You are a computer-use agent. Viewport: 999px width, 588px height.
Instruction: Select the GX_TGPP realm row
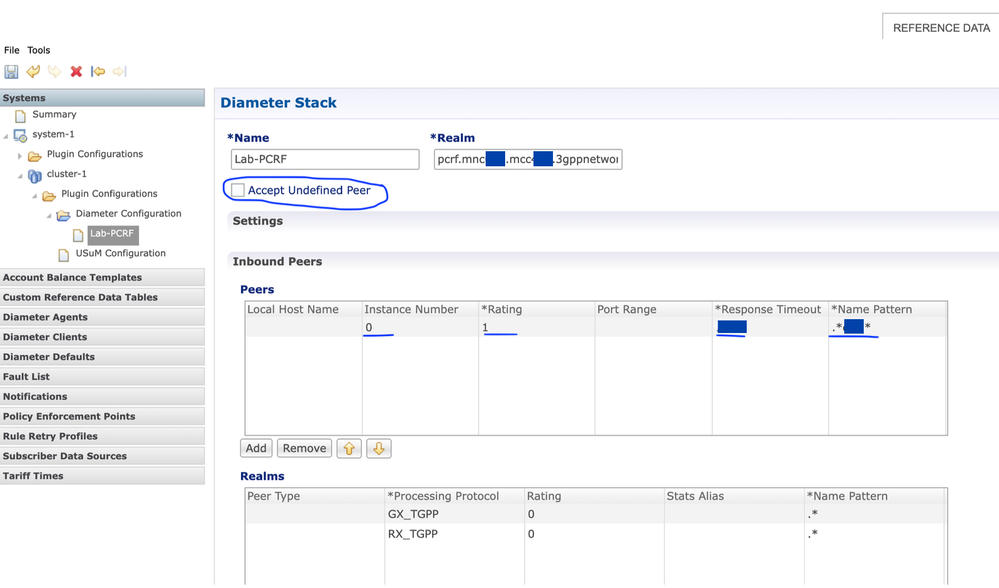point(596,514)
